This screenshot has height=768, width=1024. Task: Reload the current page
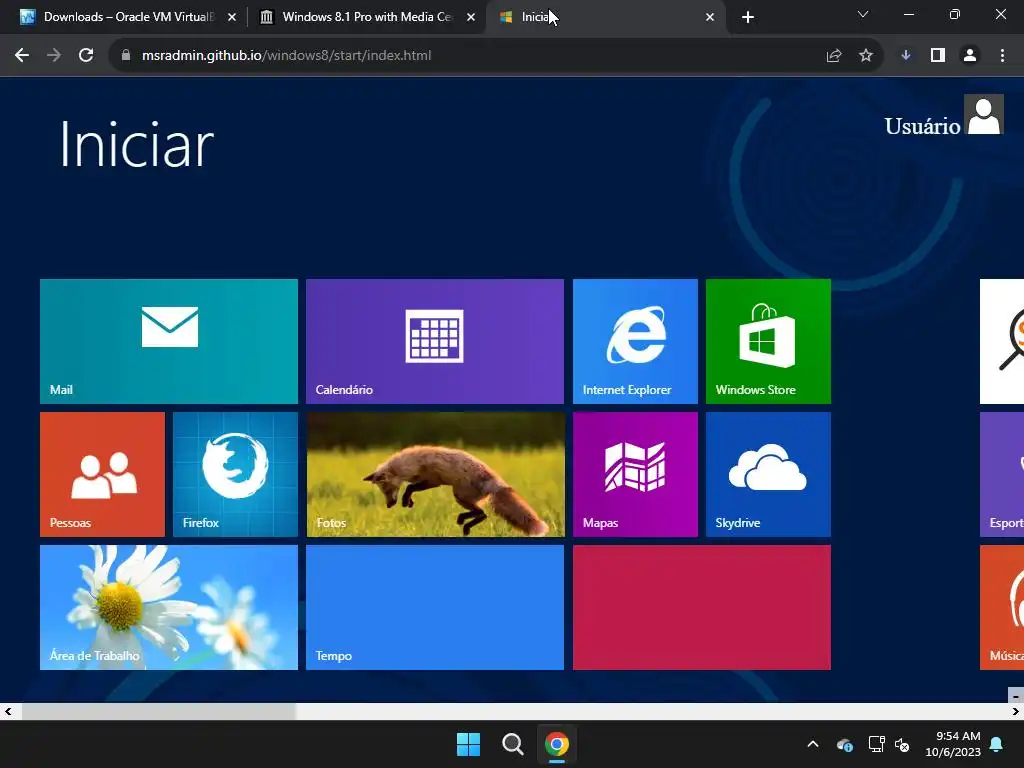[x=86, y=56]
